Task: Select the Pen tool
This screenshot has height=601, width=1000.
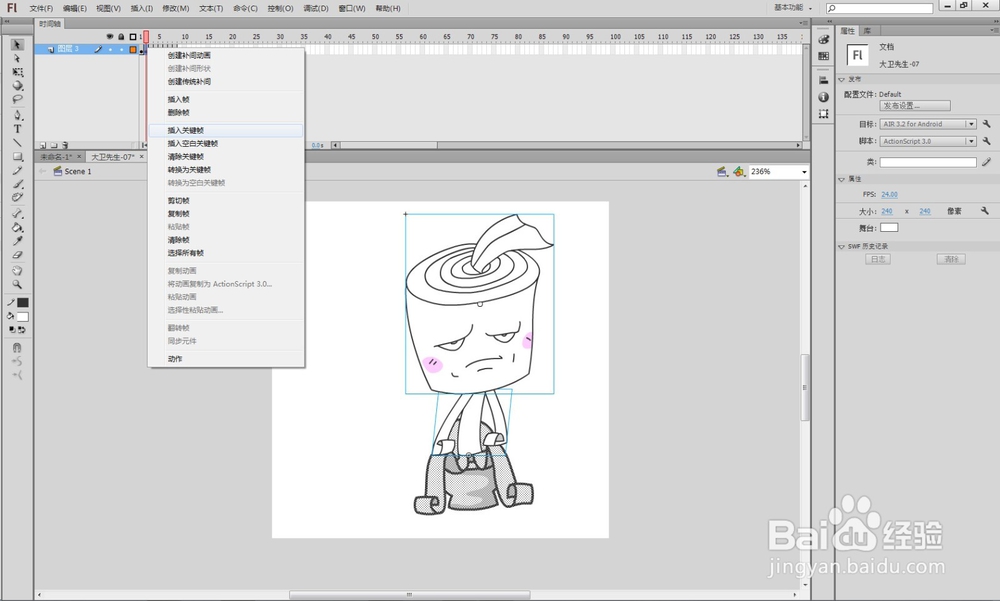Action: (x=17, y=115)
